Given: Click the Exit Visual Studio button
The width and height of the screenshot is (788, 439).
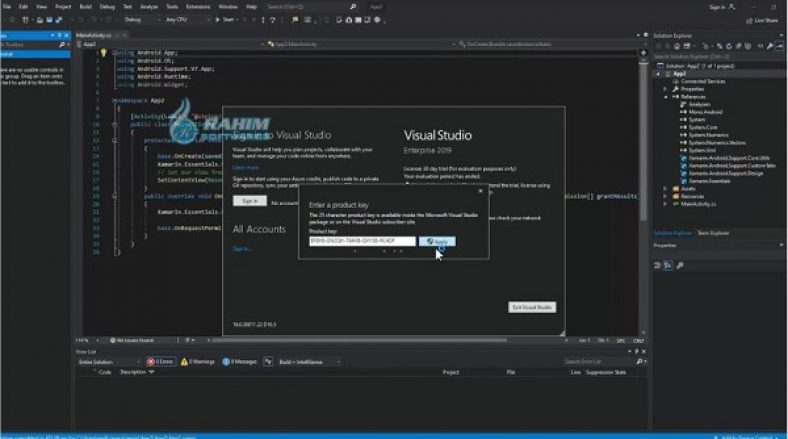Looking at the screenshot, I should pos(532,307).
